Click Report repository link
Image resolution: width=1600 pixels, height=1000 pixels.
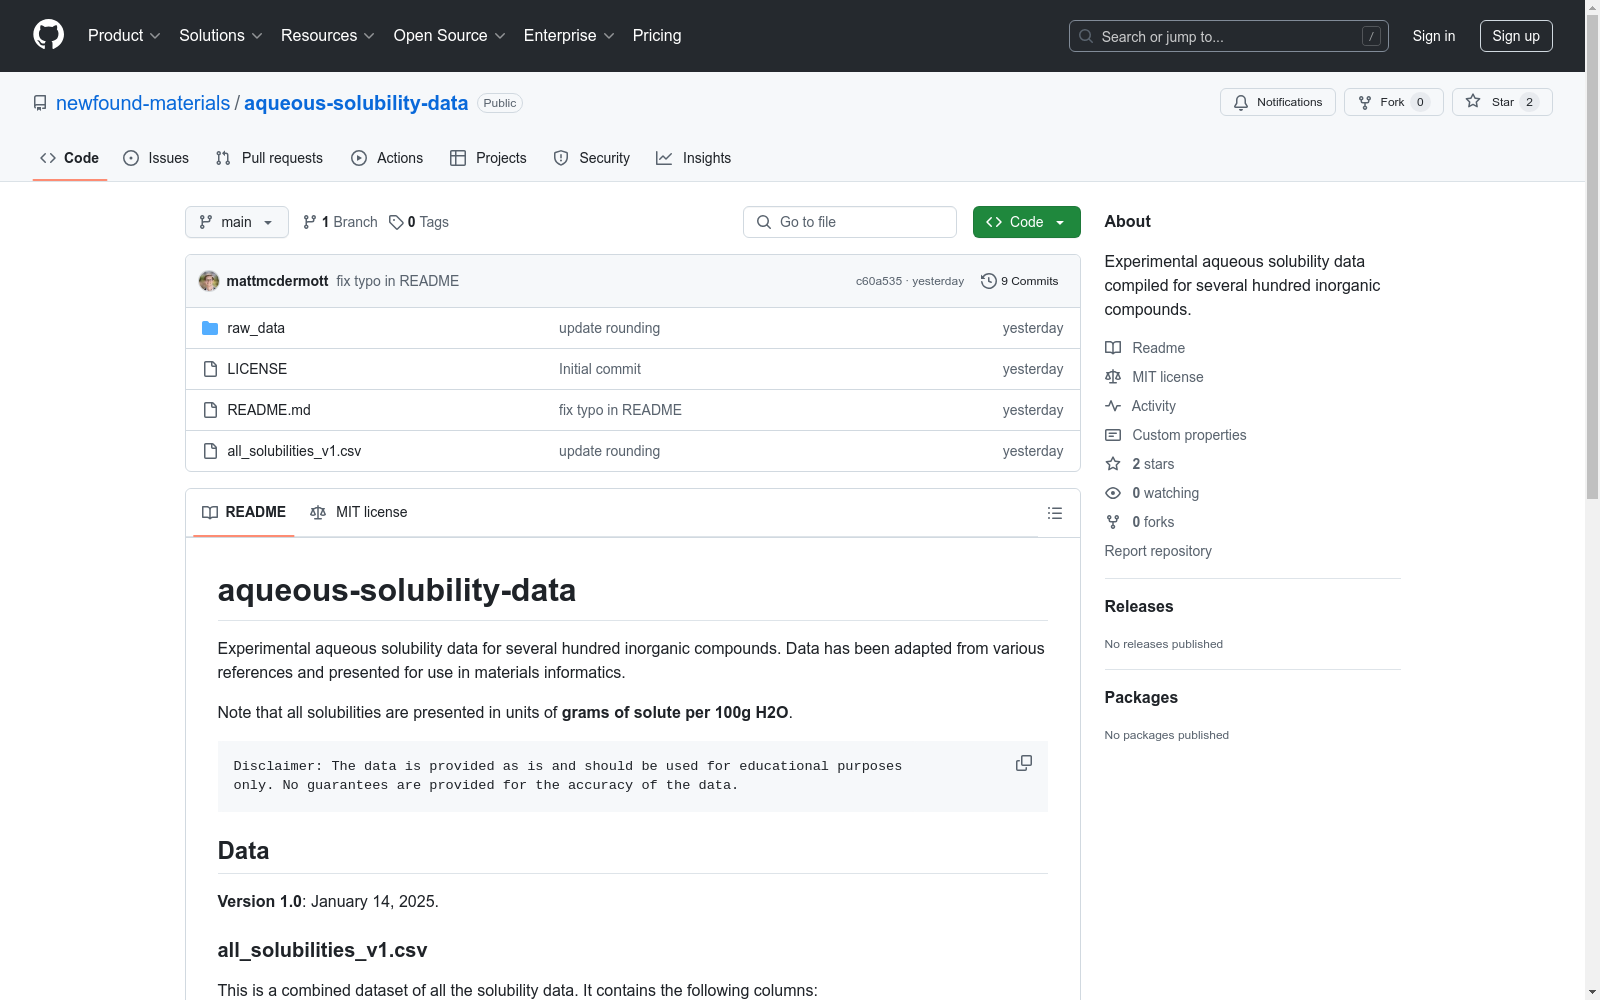tap(1158, 551)
